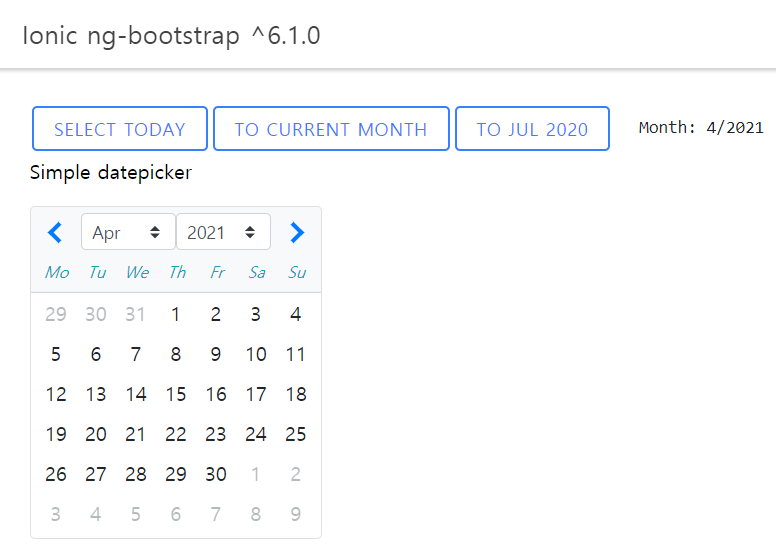
Task: Open the Apr month dropdown
Action: pos(128,232)
